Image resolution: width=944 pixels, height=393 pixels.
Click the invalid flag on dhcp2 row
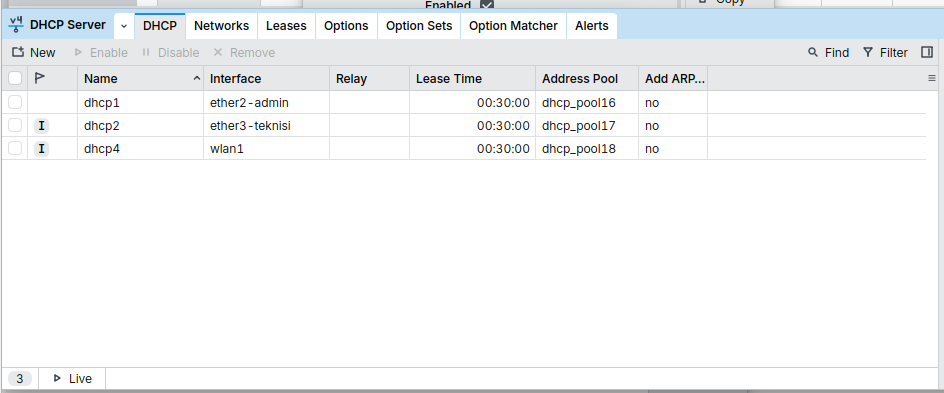point(42,126)
